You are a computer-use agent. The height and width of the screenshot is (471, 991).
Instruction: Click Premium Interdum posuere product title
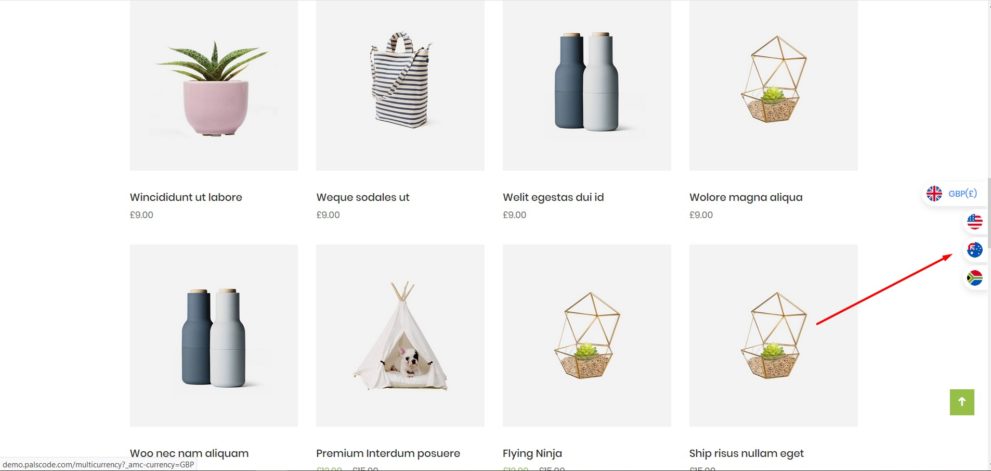tap(388, 453)
